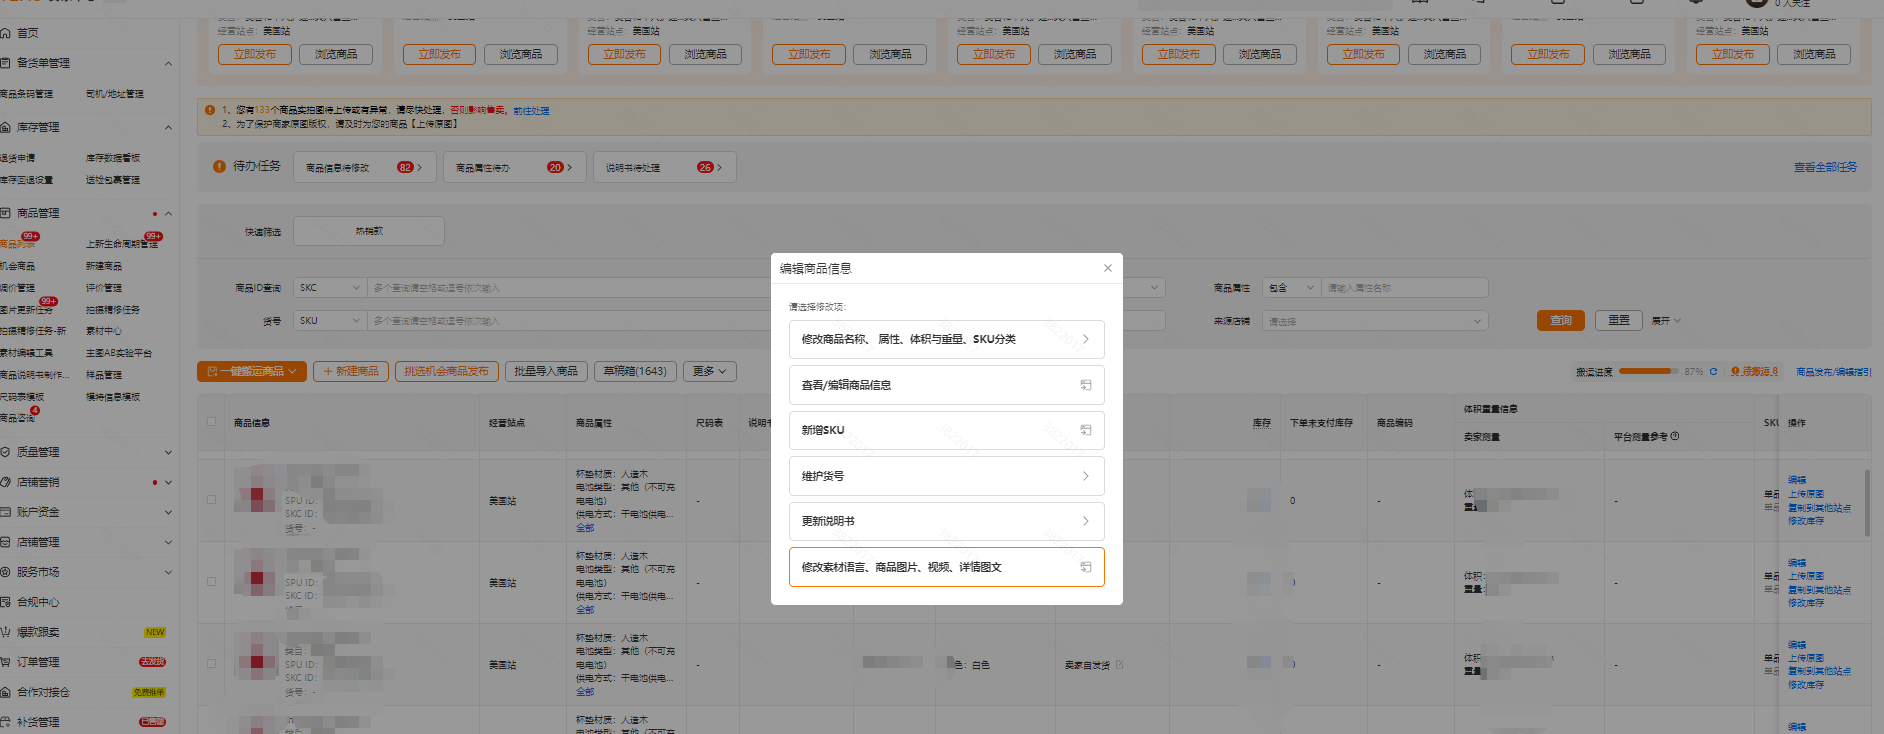The width and height of the screenshot is (1884, 734).
Task: Open the 更多 dropdown button
Action: pos(710,371)
